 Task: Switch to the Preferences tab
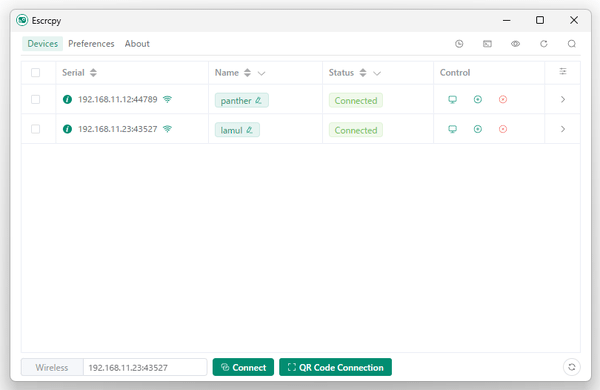91,44
